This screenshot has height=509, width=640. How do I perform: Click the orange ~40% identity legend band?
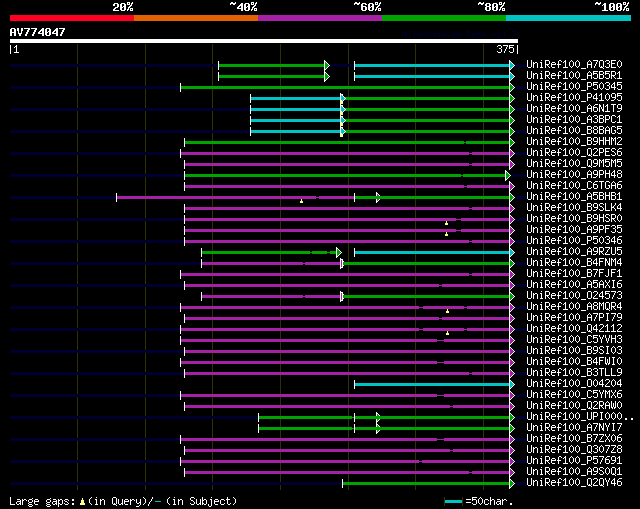pos(196,18)
